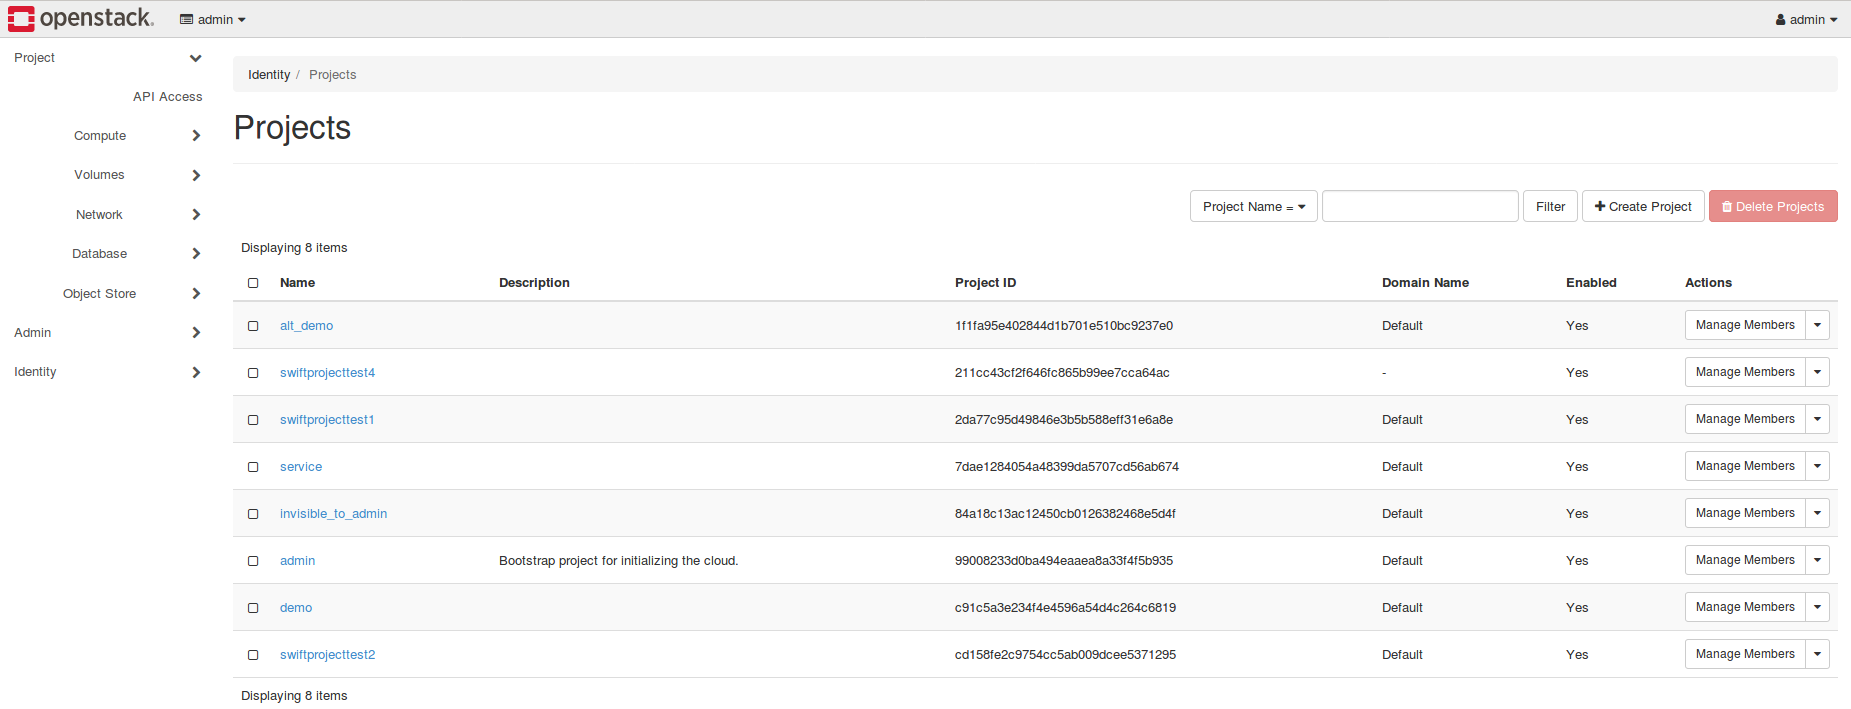This screenshot has width=1851, height=709.
Task: Open the API Access menu item
Action: pyautogui.click(x=167, y=97)
